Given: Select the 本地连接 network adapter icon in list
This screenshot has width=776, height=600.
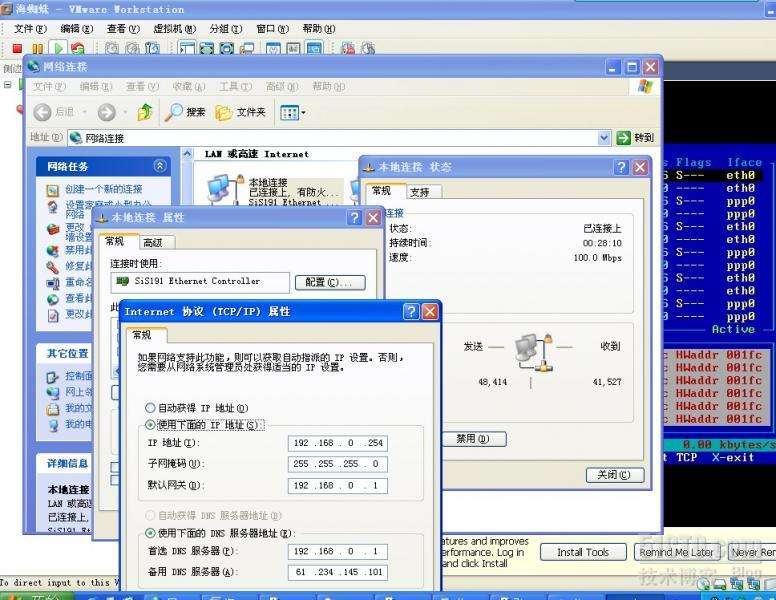Looking at the screenshot, I should click(x=225, y=189).
